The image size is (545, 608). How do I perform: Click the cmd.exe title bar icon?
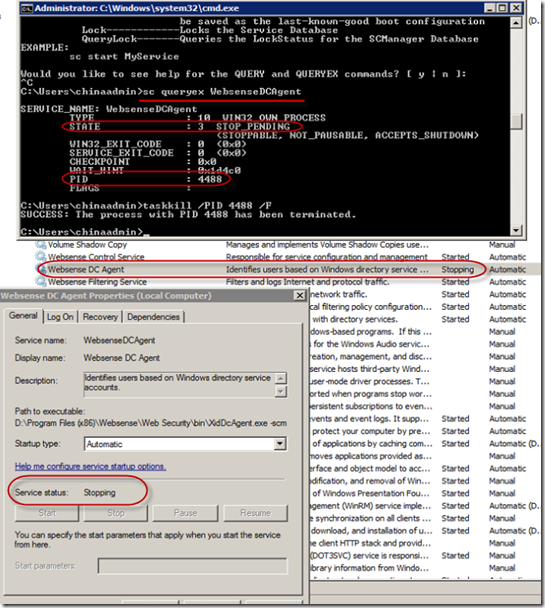pos(27,8)
